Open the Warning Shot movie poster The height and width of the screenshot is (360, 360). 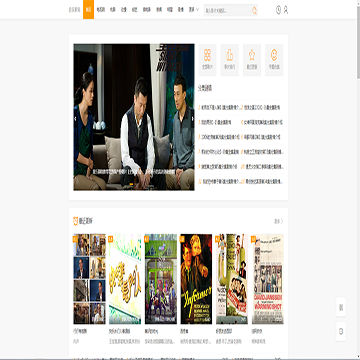(x=267, y=279)
